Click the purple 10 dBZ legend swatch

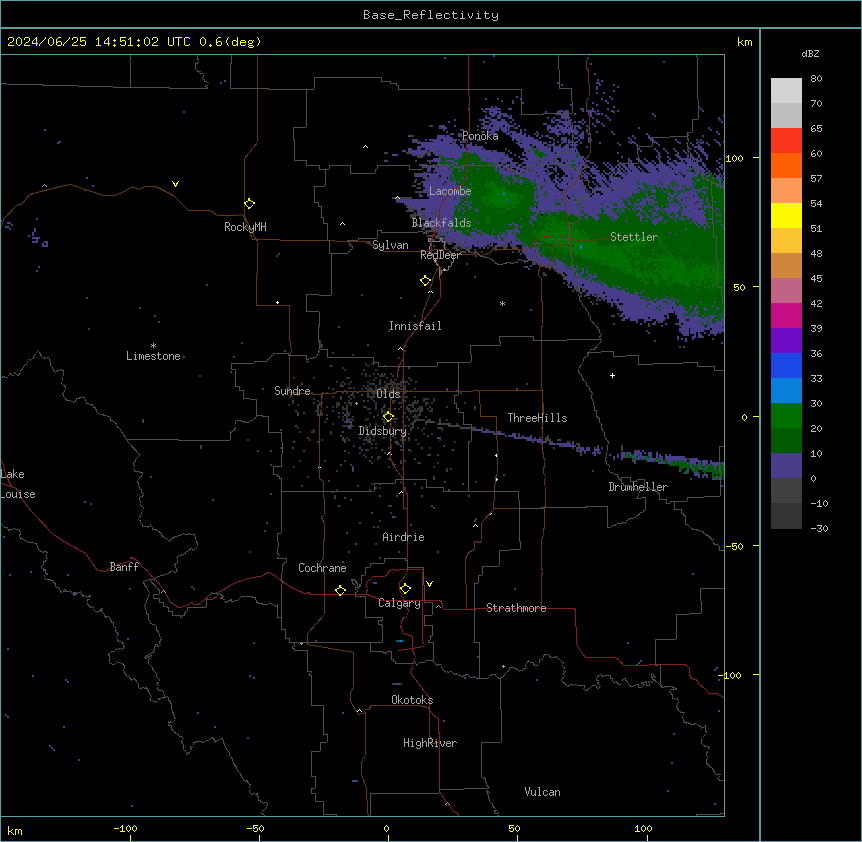click(786, 466)
